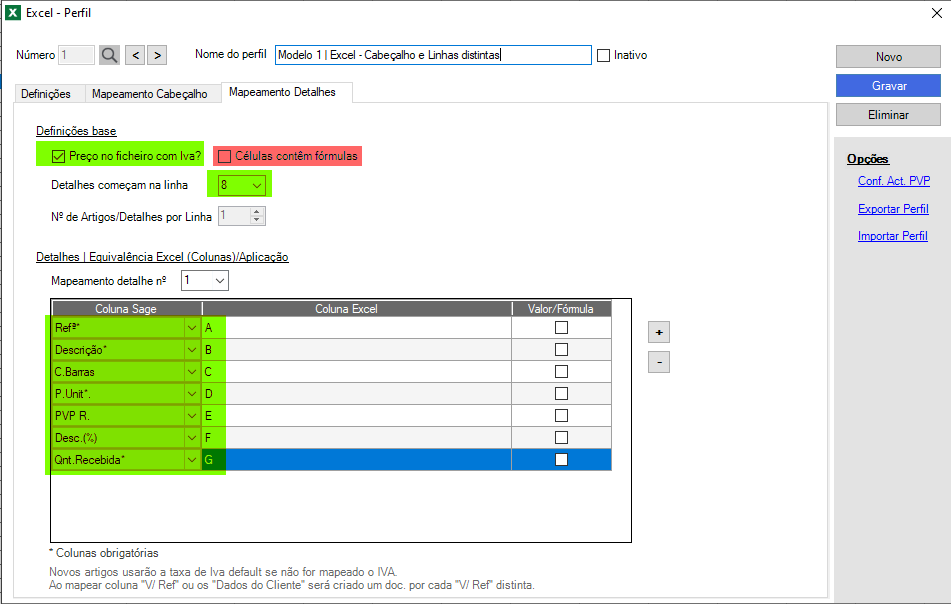Add a mapping row with plus button
The image size is (951, 604).
tap(659, 332)
